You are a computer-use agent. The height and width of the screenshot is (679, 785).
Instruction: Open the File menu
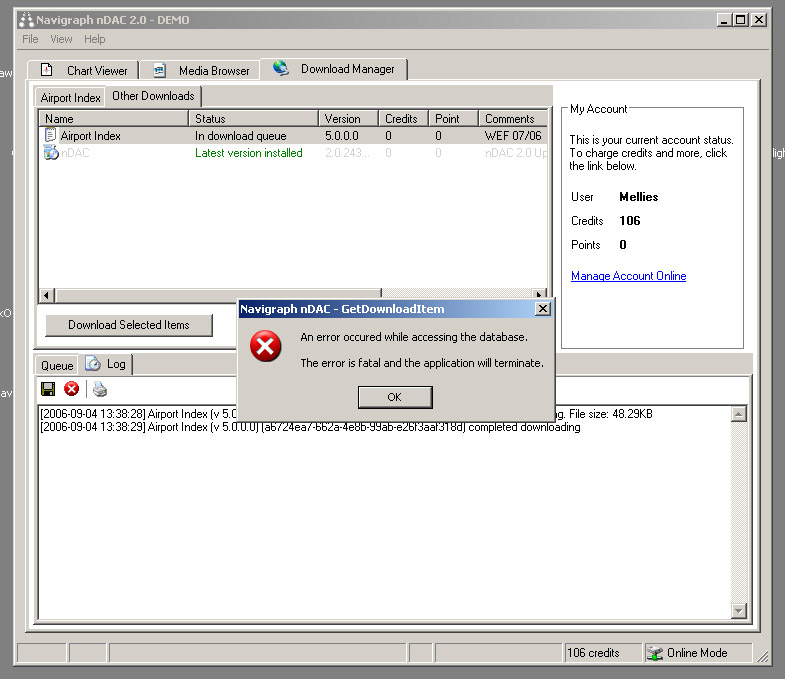coord(30,39)
